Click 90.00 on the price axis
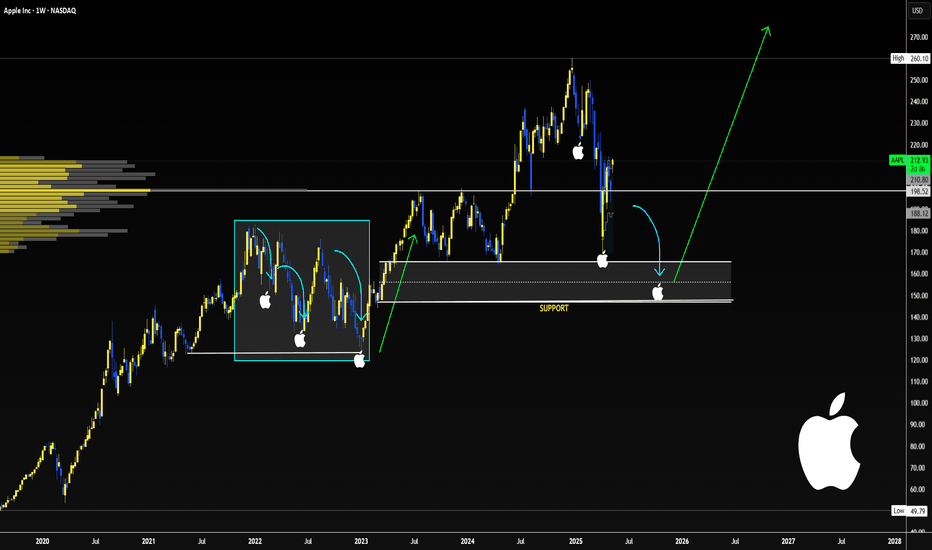 click(x=919, y=425)
